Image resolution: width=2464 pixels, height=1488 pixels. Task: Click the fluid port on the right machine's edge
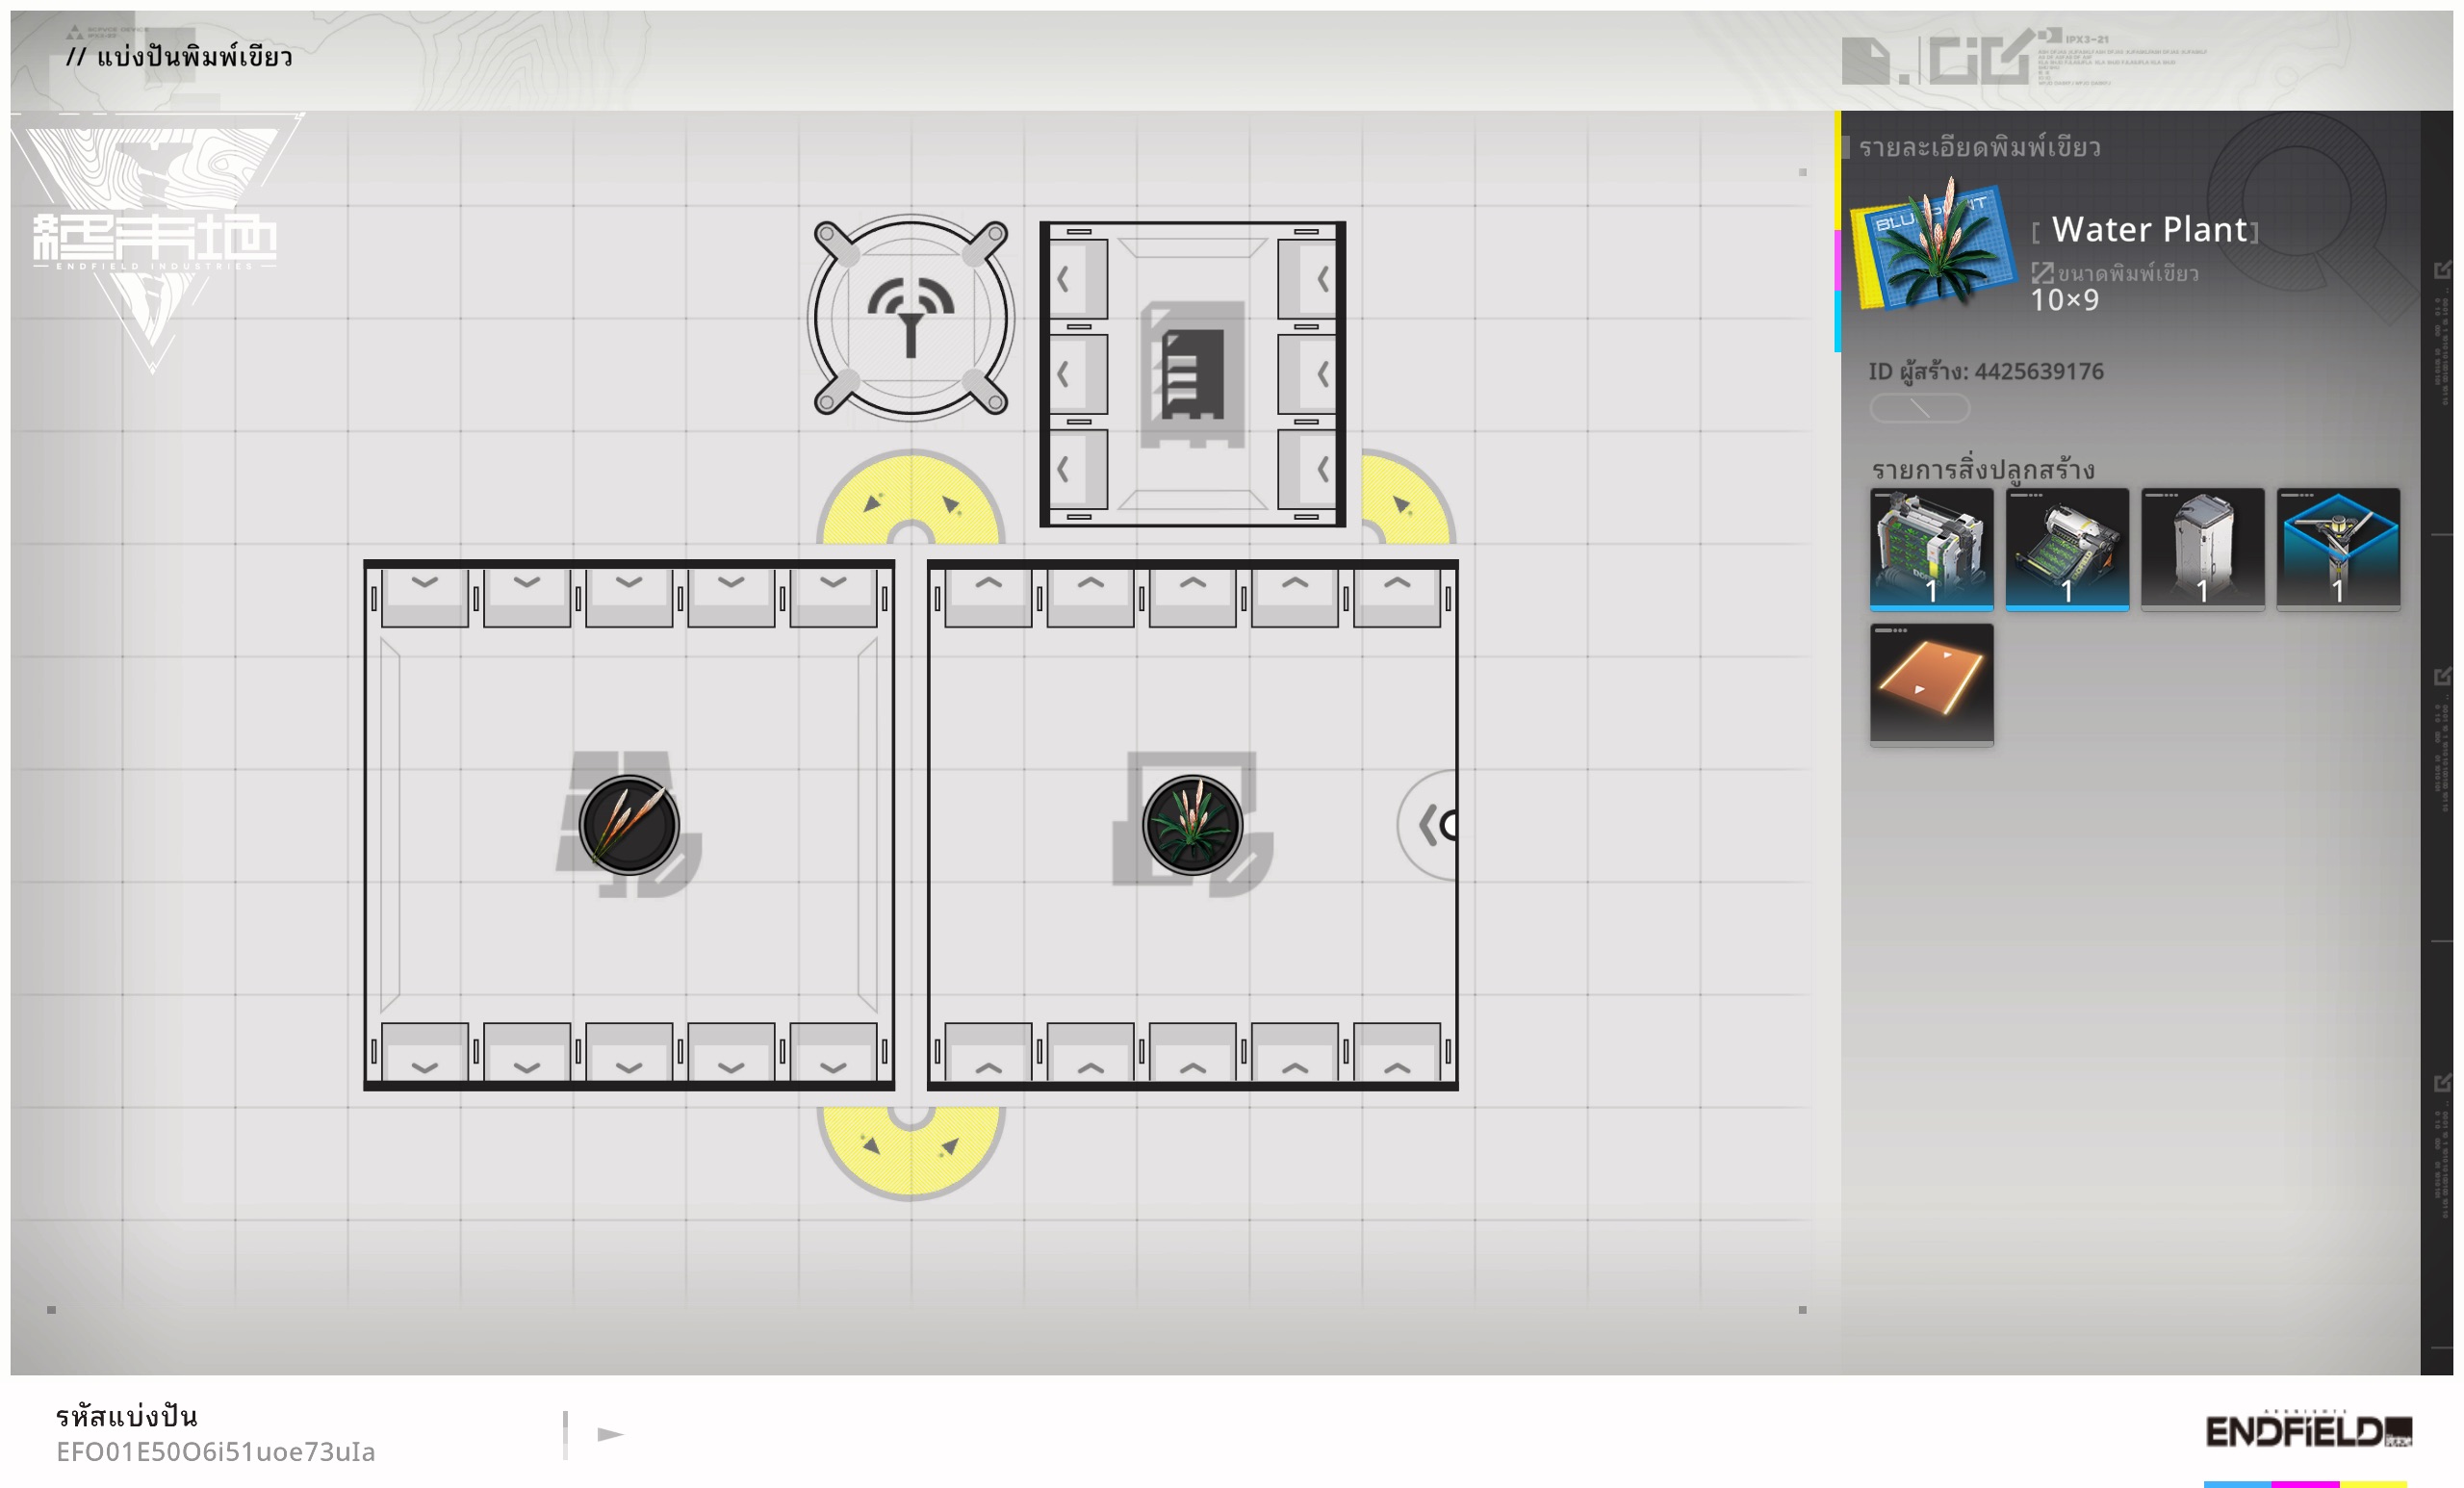pyautogui.click(x=1433, y=825)
